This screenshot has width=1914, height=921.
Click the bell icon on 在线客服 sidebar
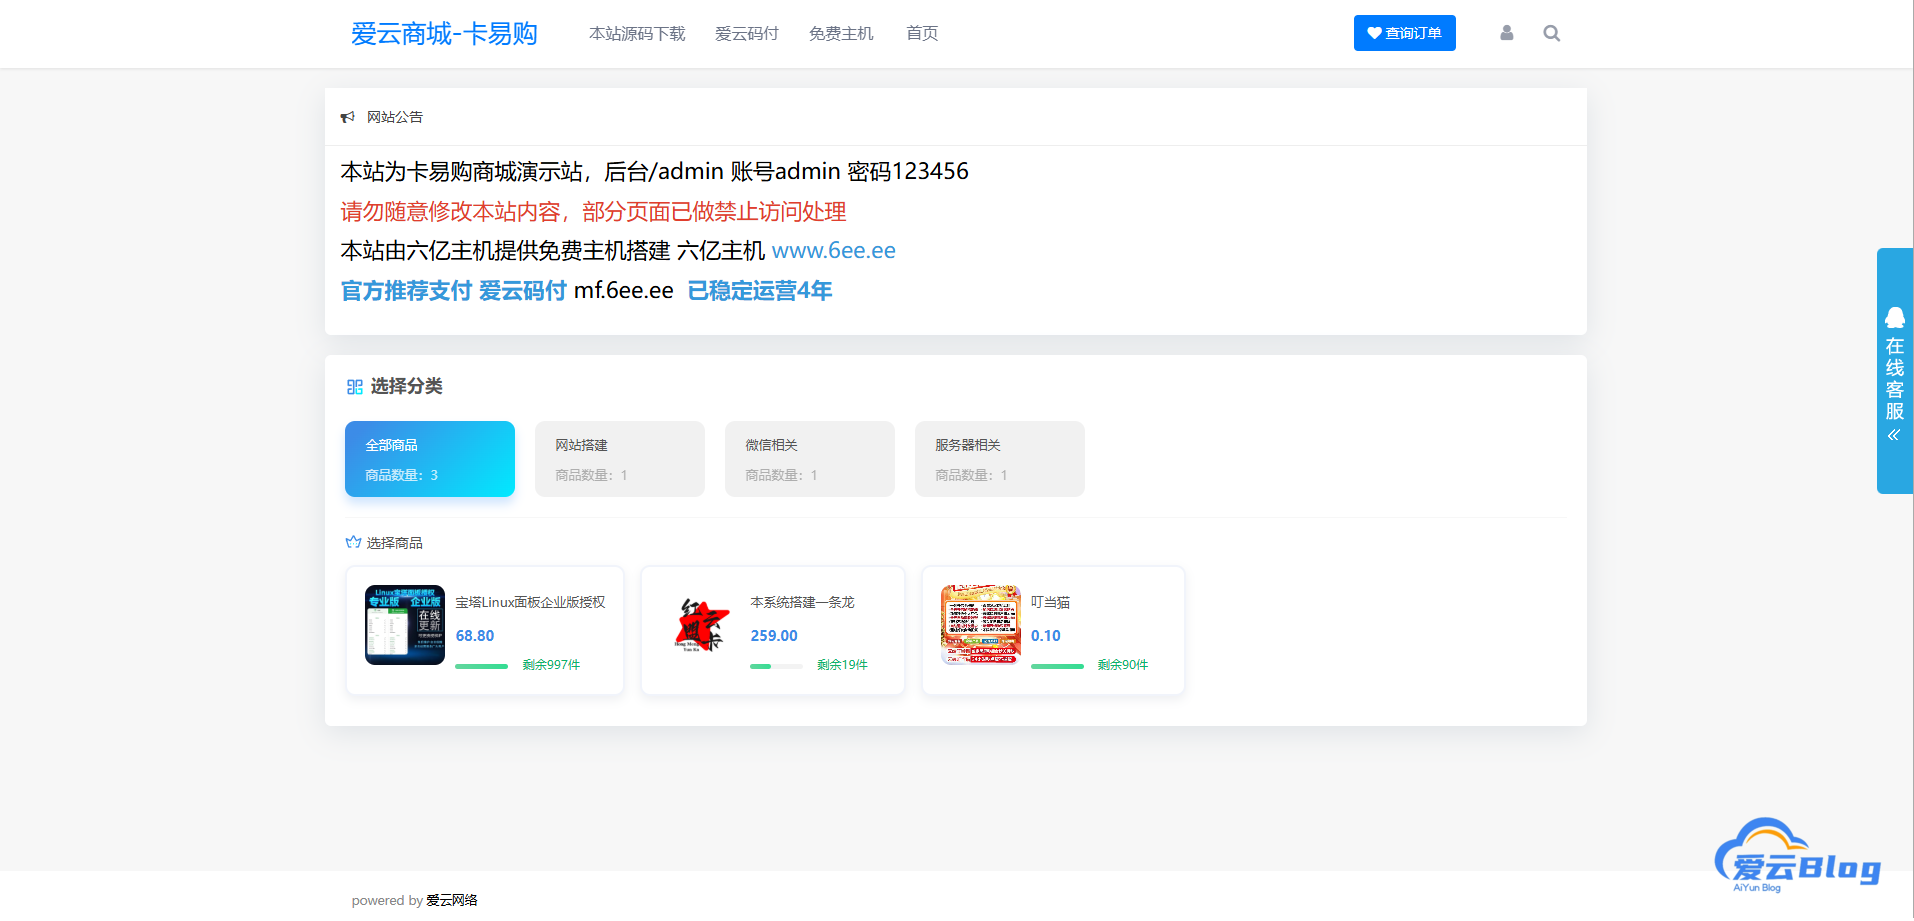click(x=1895, y=318)
